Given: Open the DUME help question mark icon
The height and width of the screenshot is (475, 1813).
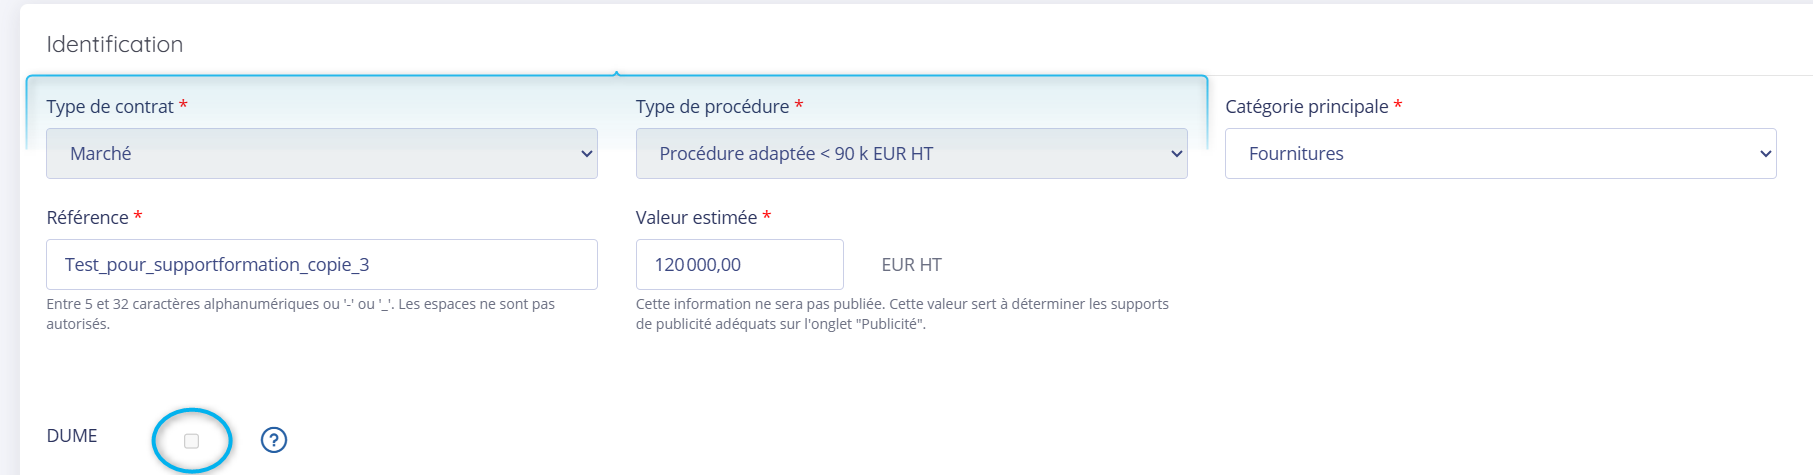Looking at the screenshot, I should point(274,440).
